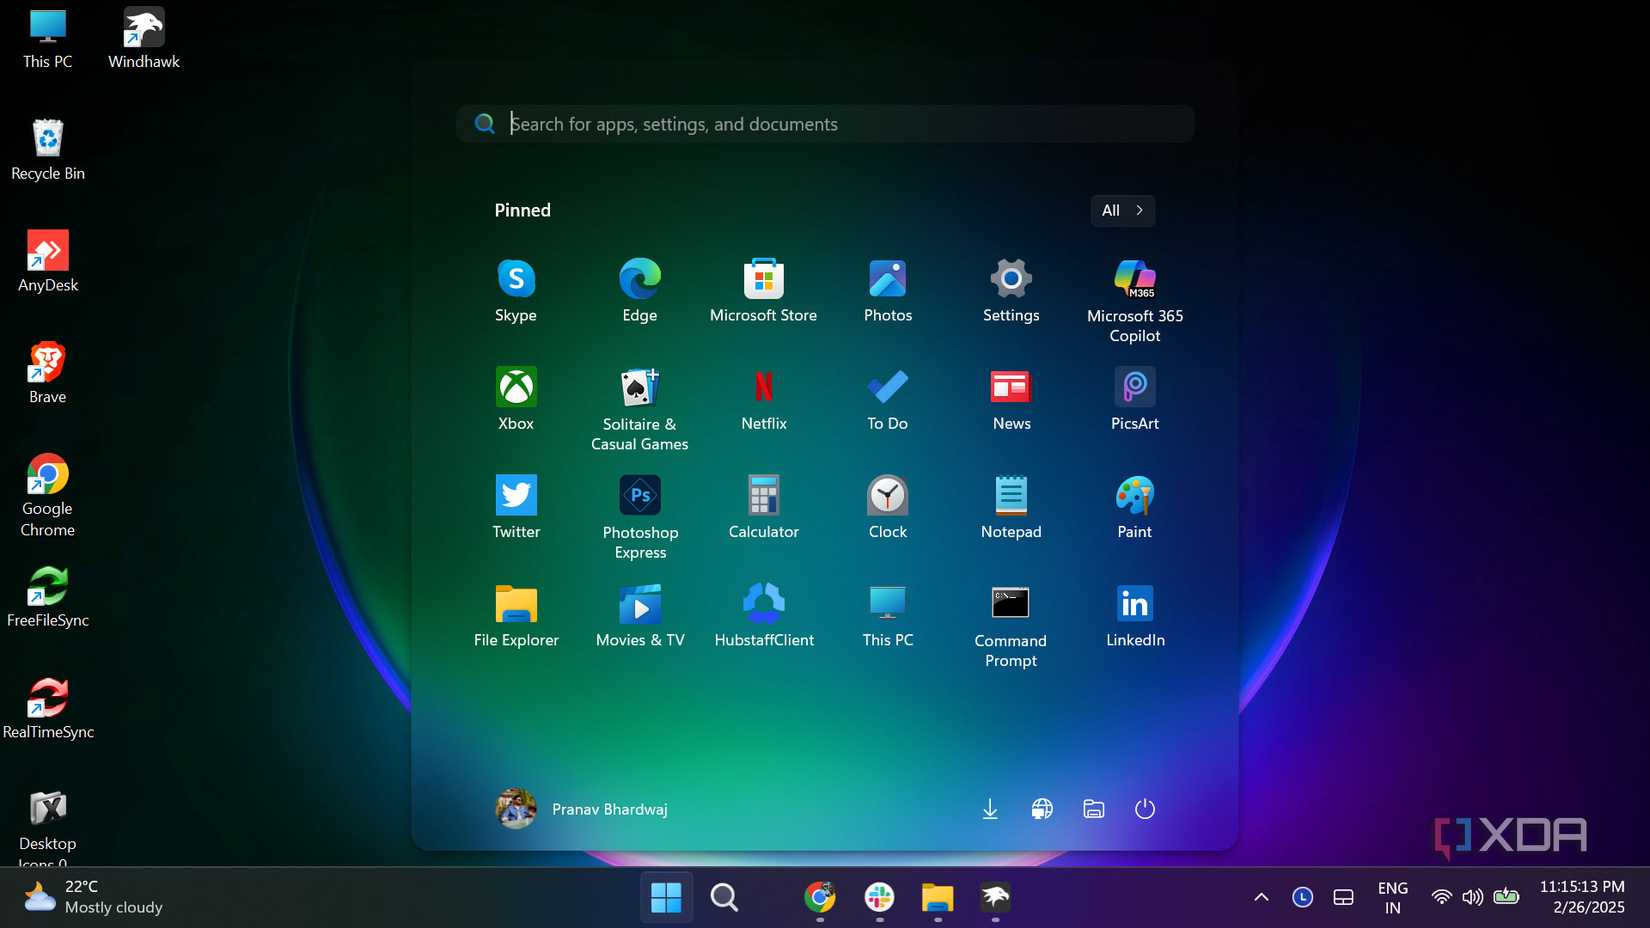Open the ENG IN language switcher
This screenshot has height=928, width=1650.
pos(1392,896)
